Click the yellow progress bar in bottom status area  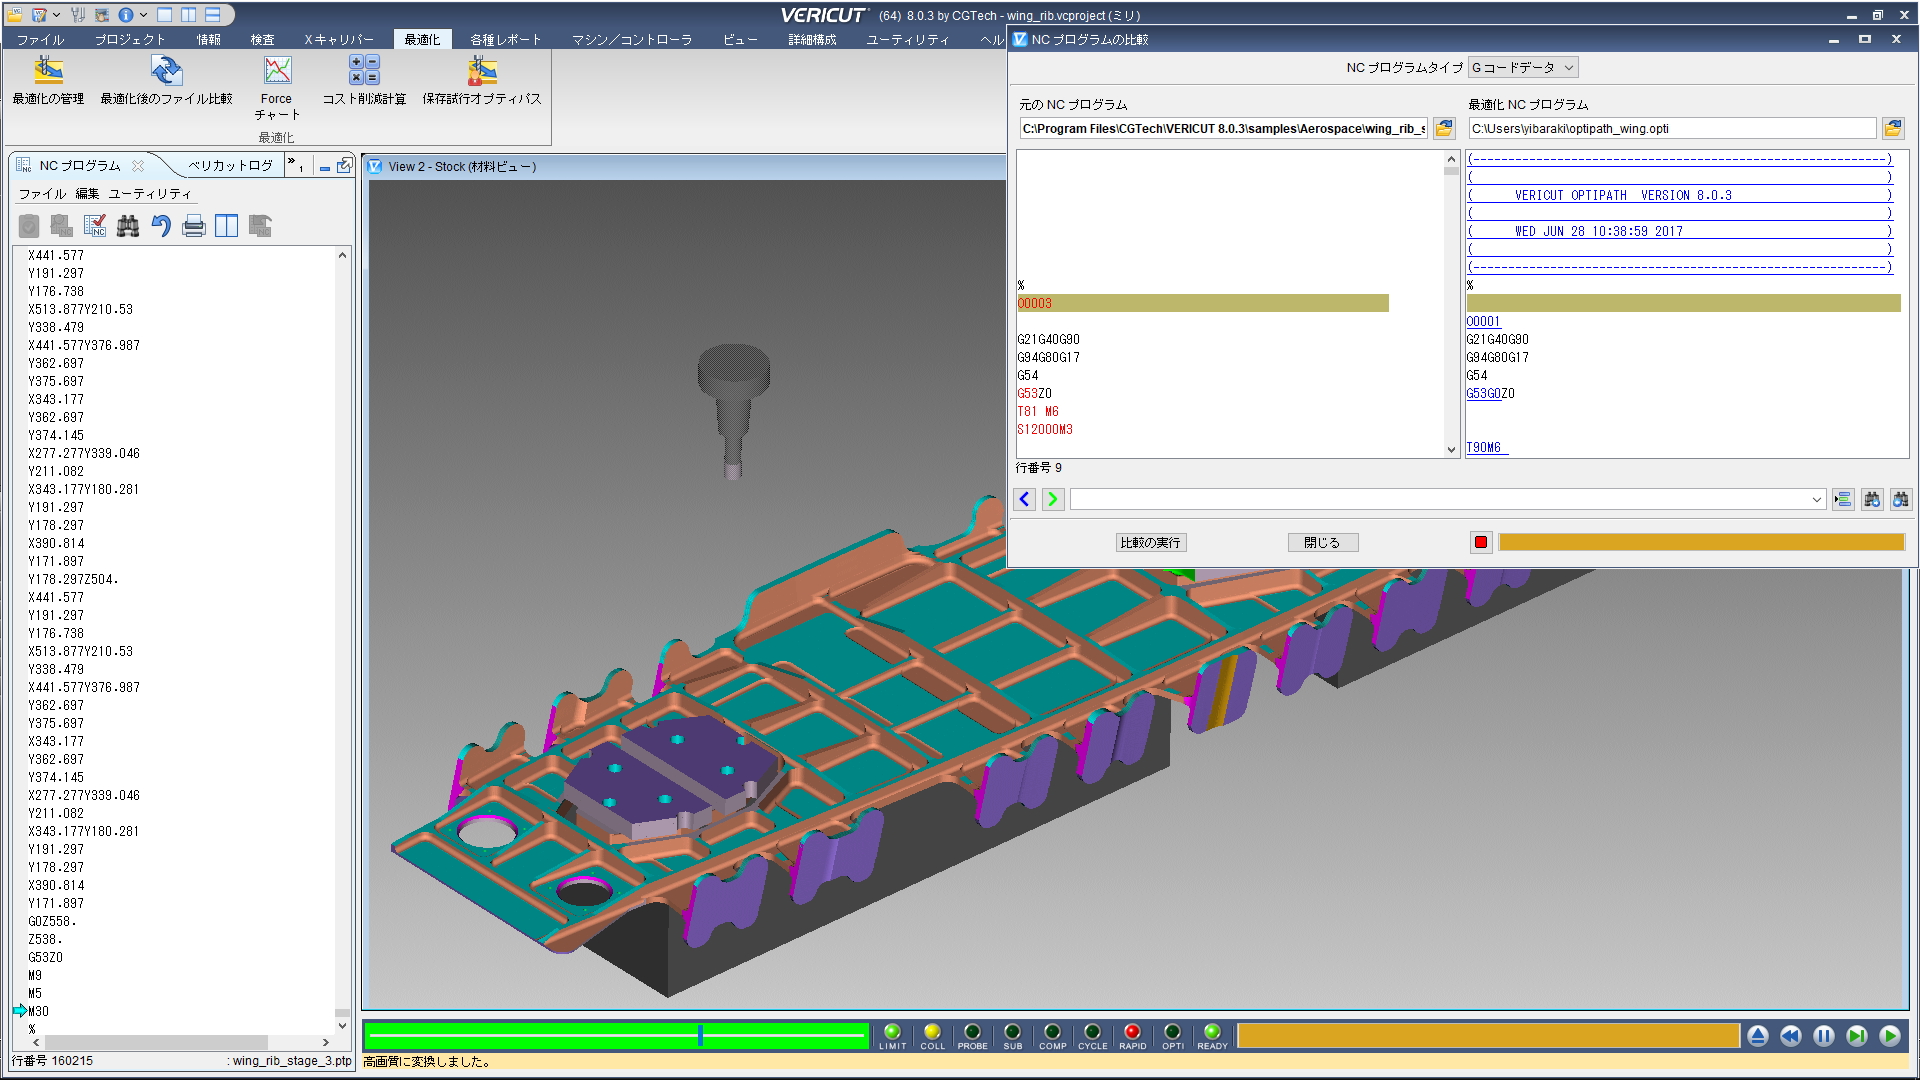[x=1488, y=1036]
